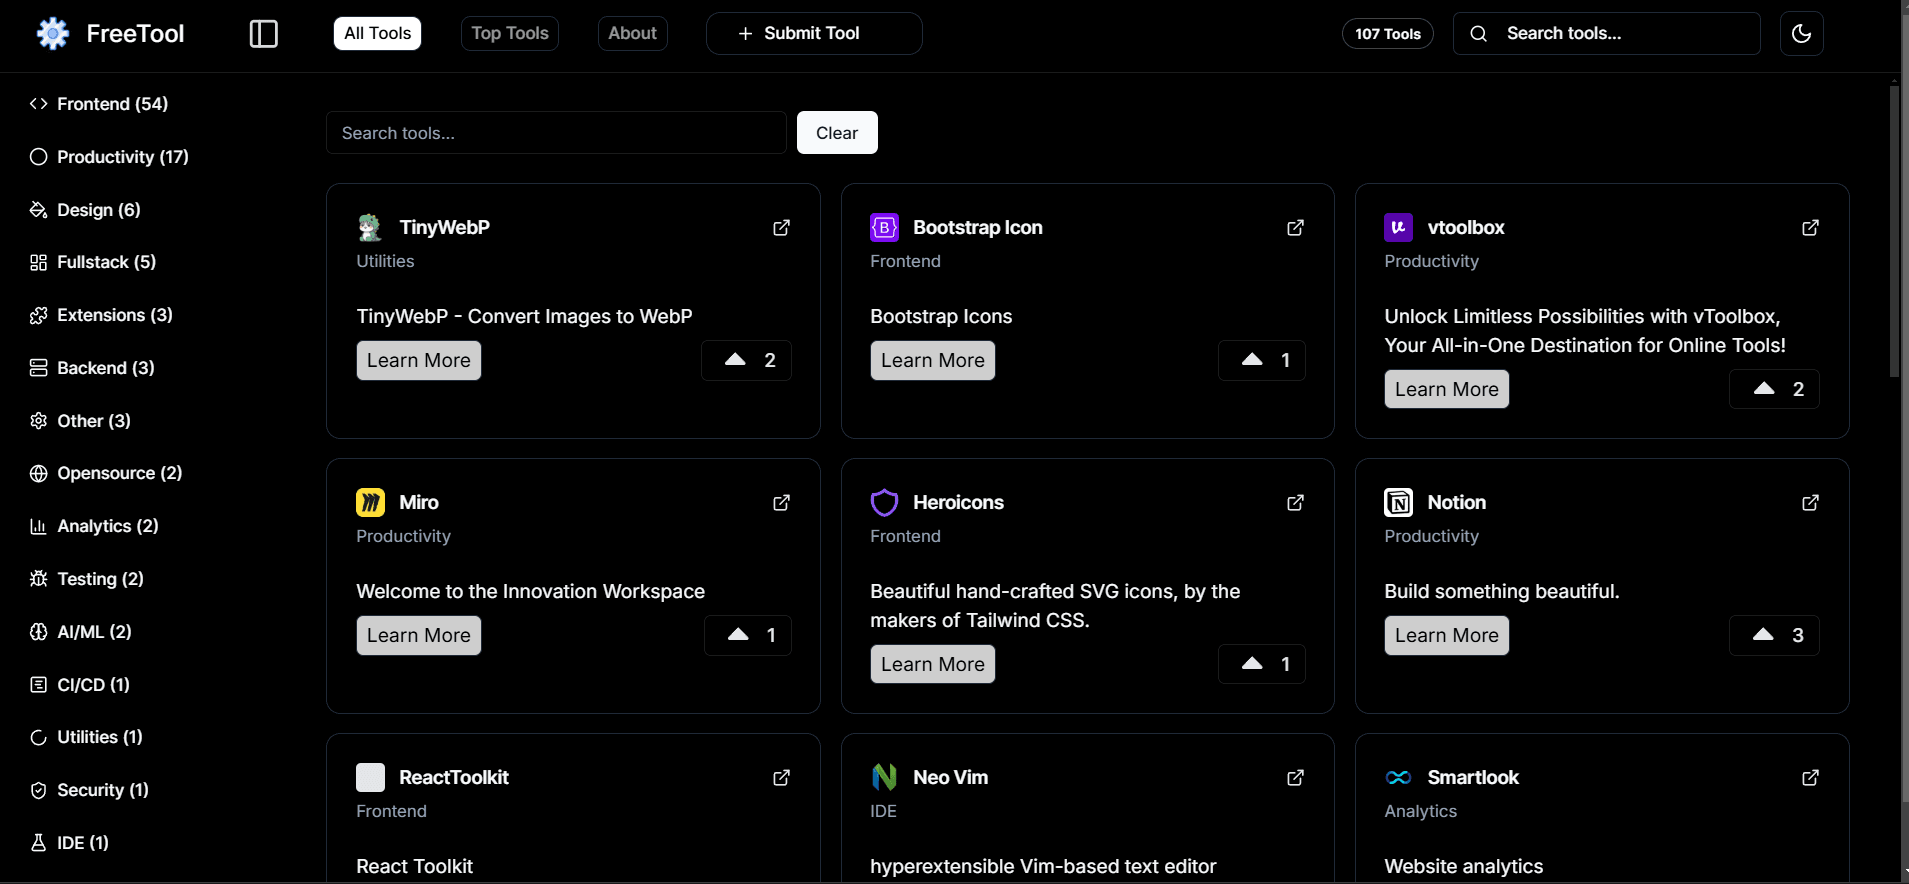Click the Miro logo icon
This screenshot has width=1909, height=884.
click(370, 502)
